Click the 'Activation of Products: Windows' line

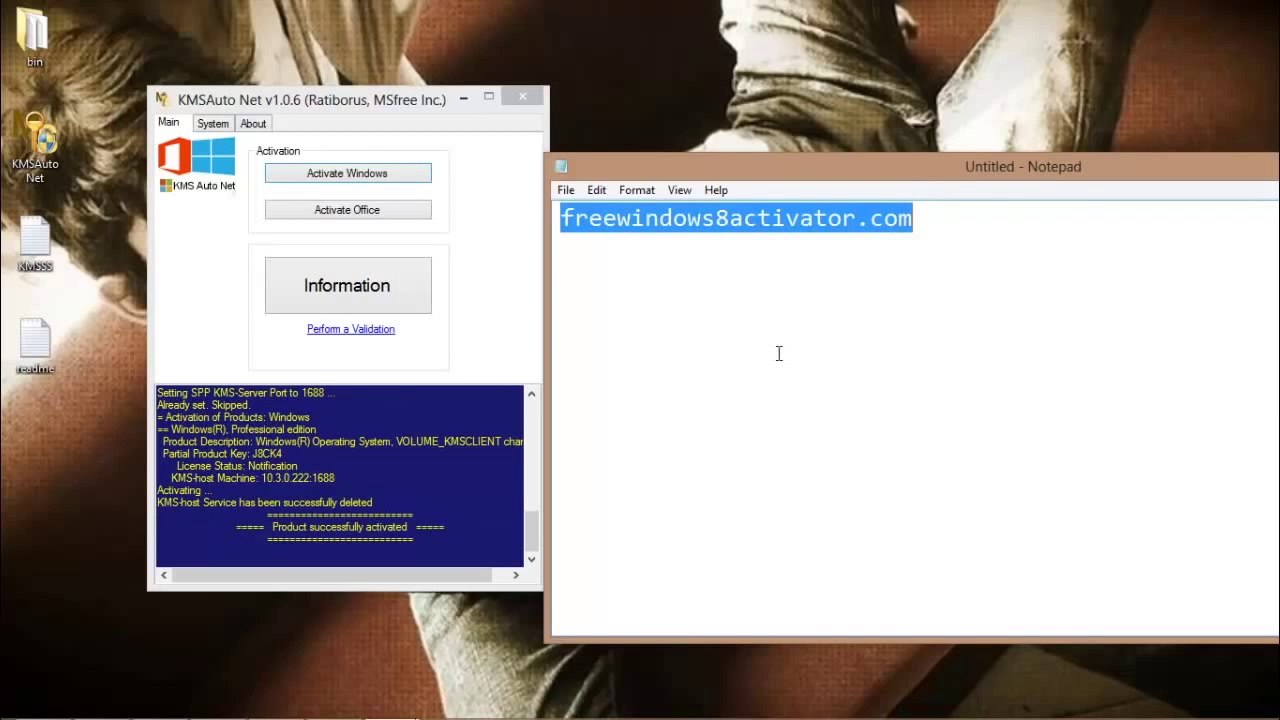pyautogui.click(x=233, y=417)
